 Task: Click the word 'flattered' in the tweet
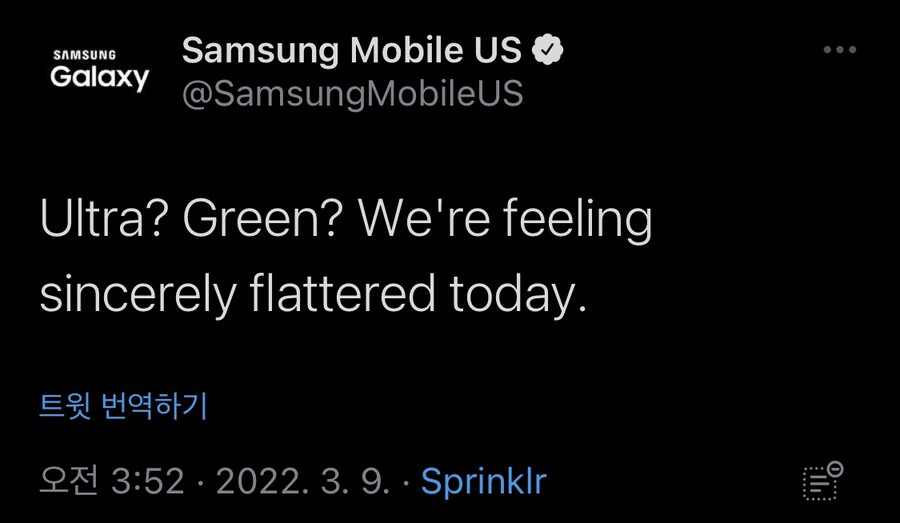pyautogui.click(x=342, y=293)
